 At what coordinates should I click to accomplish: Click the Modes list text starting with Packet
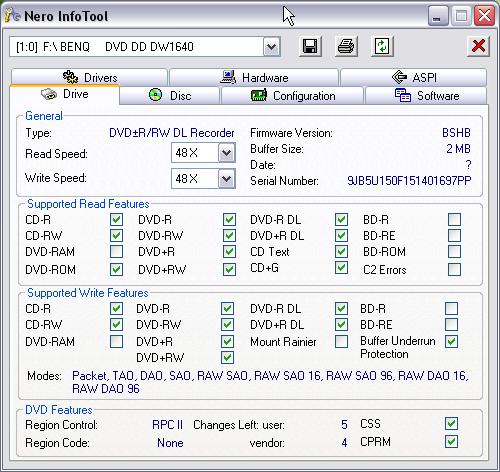pos(270,382)
